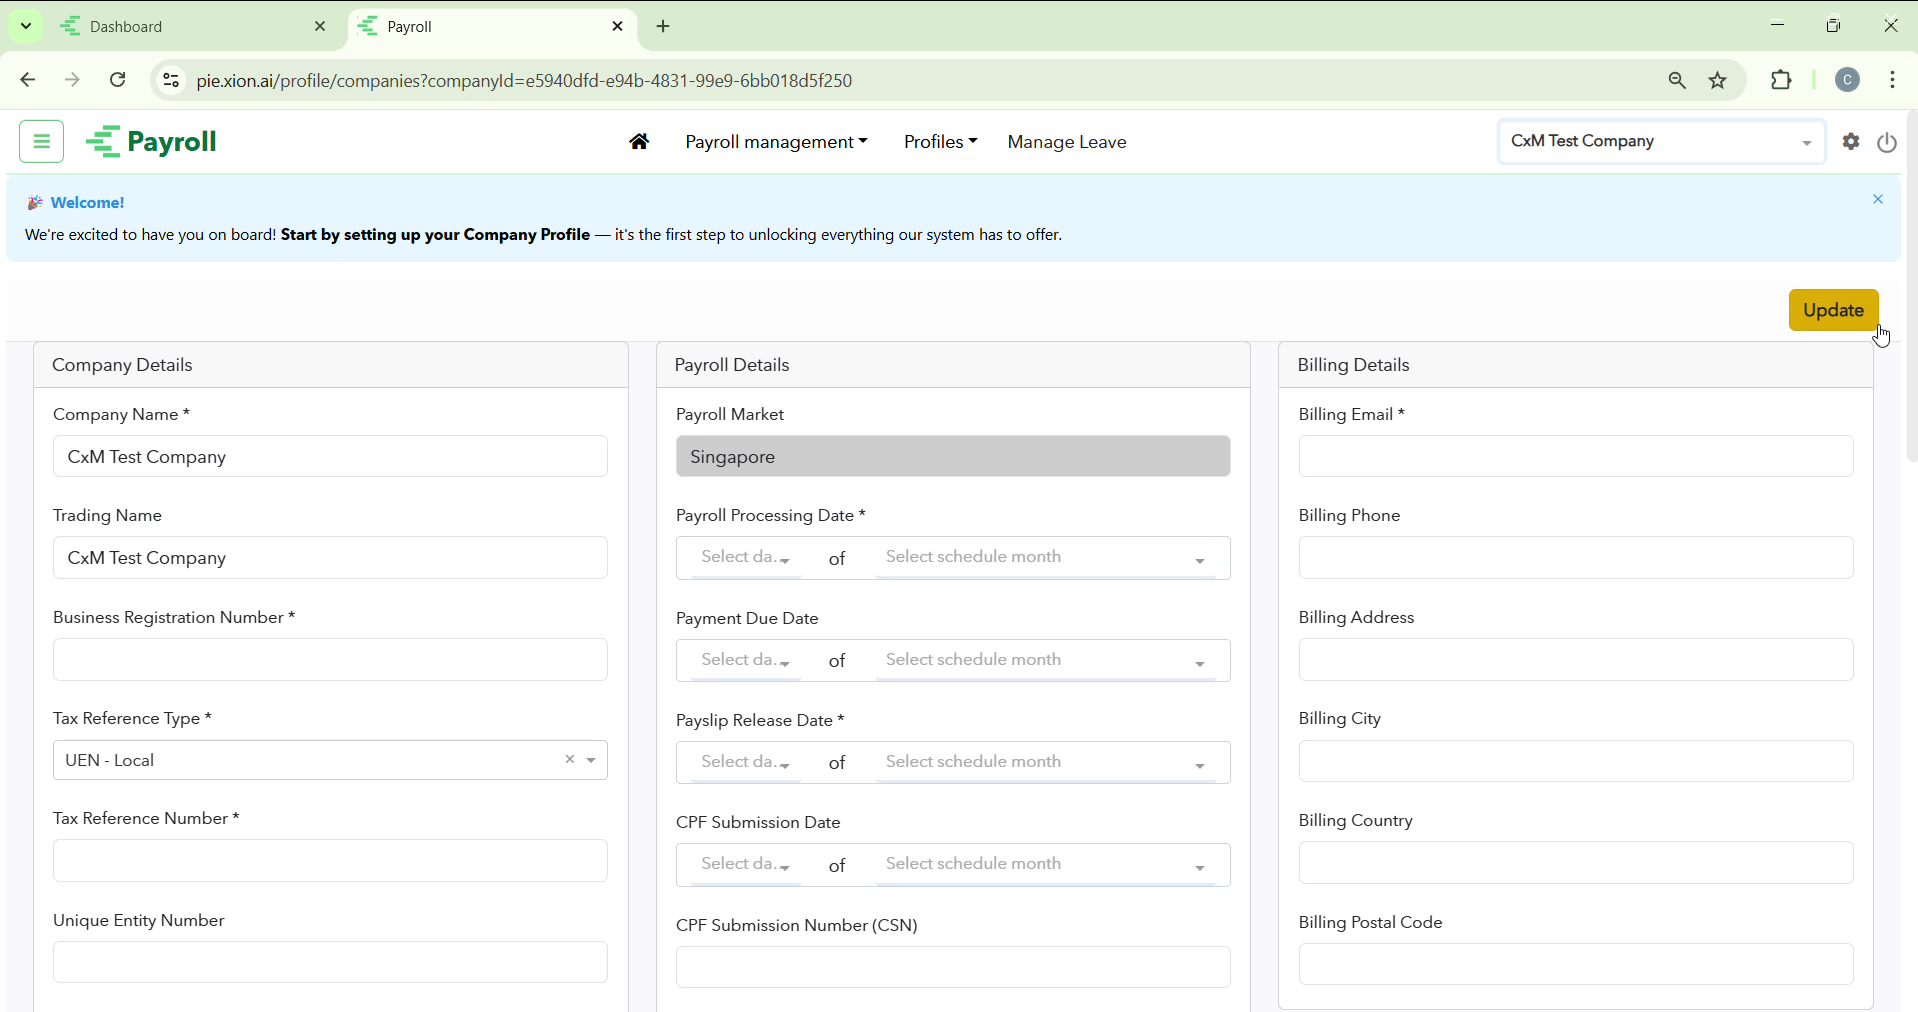Open Manage Leave page
This screenshot has height=1012, width=1918.
pos(1067,143)
